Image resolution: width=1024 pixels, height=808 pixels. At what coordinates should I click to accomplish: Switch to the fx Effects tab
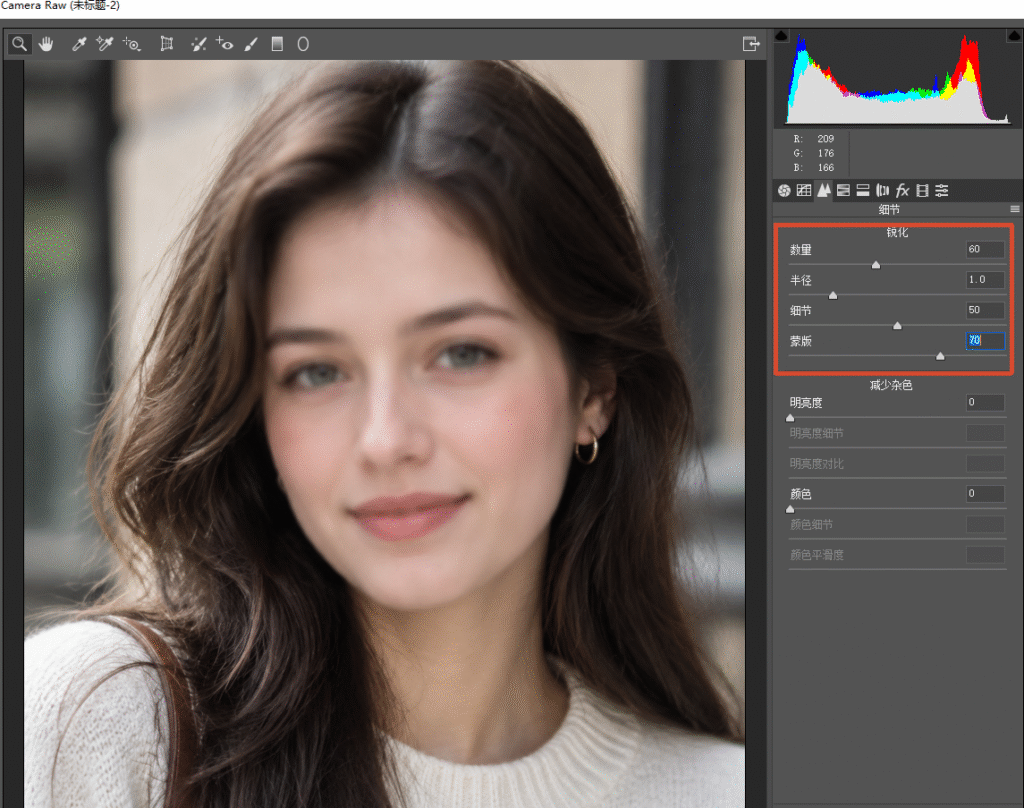tap(903, 190)
